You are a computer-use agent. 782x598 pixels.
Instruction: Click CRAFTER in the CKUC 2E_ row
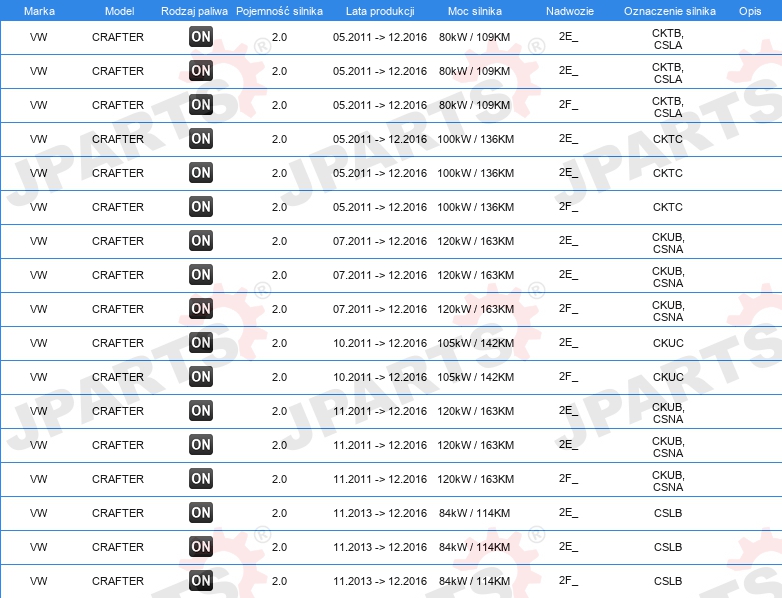click(x=118, y=343)
